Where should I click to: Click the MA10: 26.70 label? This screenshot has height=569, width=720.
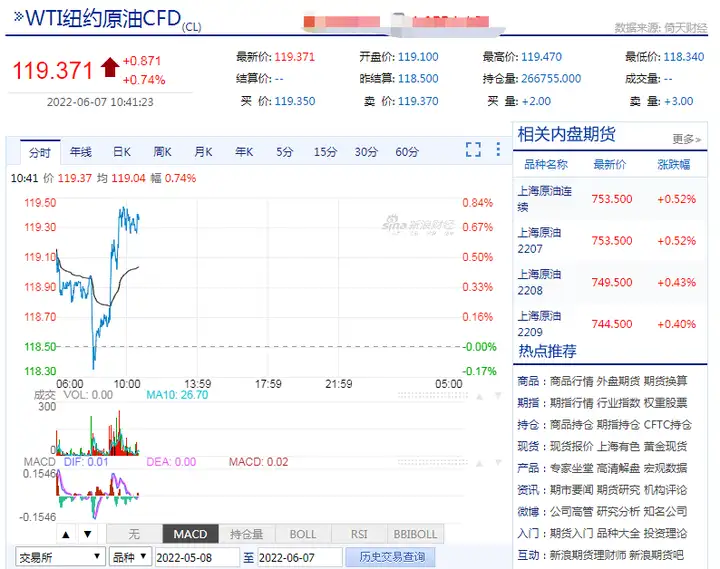pos(177,395)
